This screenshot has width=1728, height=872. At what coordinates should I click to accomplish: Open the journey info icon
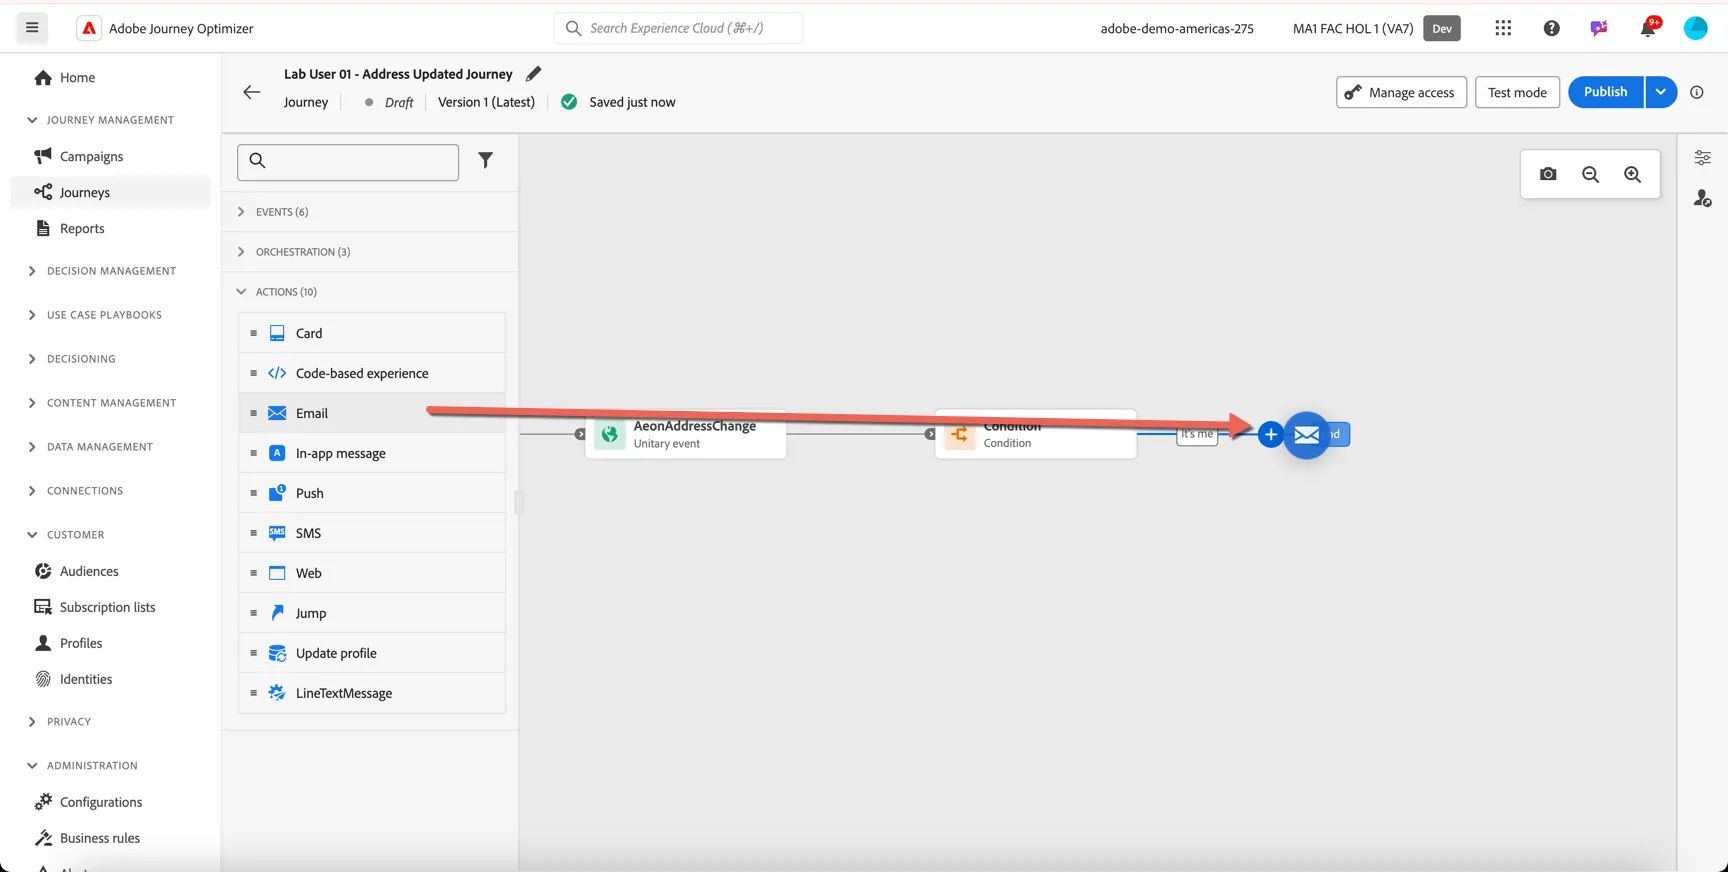pos(1697,92)
